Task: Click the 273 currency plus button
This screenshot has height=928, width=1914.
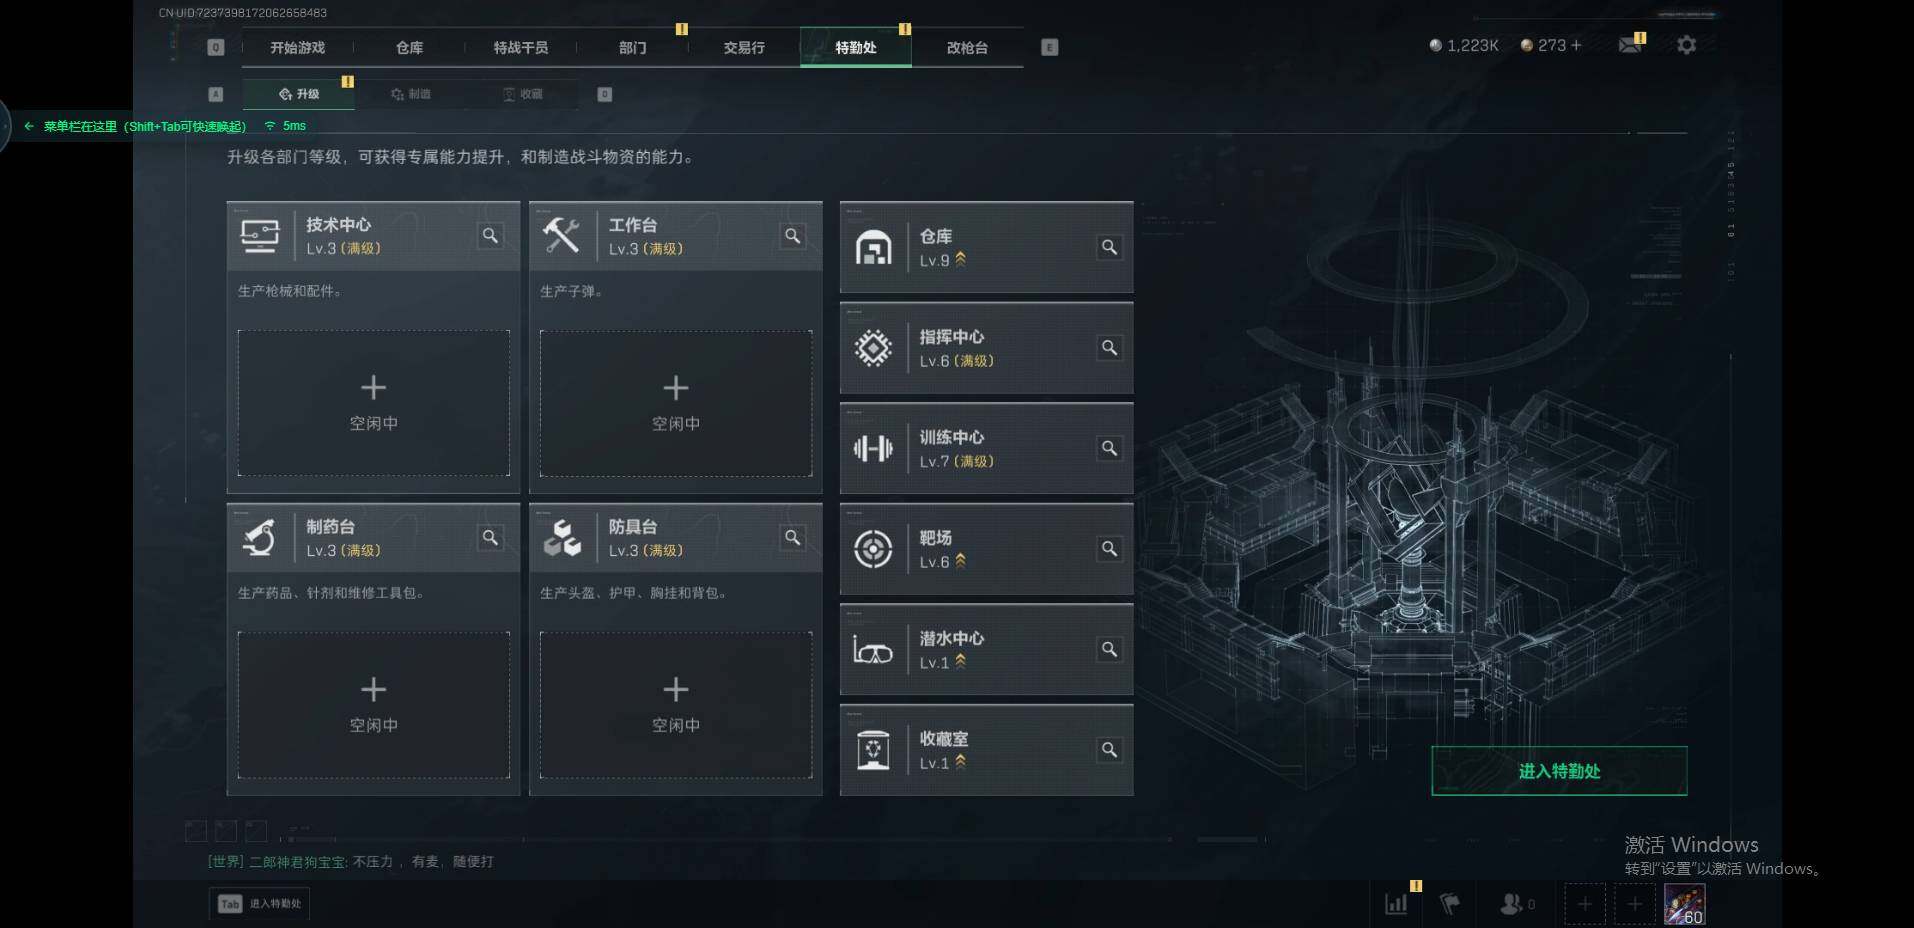Action: pyautogui.click(x=1576, y=45)
